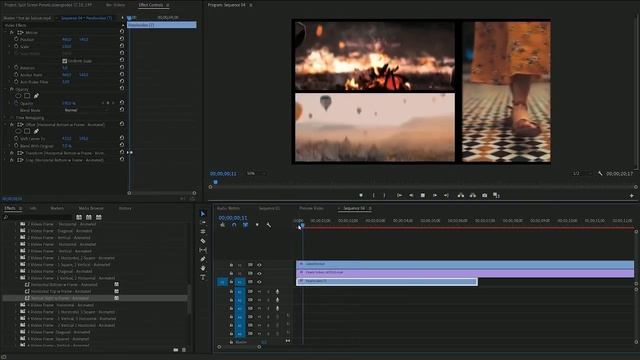Create elliptical mask under Opacity

[x=18, y=96]
